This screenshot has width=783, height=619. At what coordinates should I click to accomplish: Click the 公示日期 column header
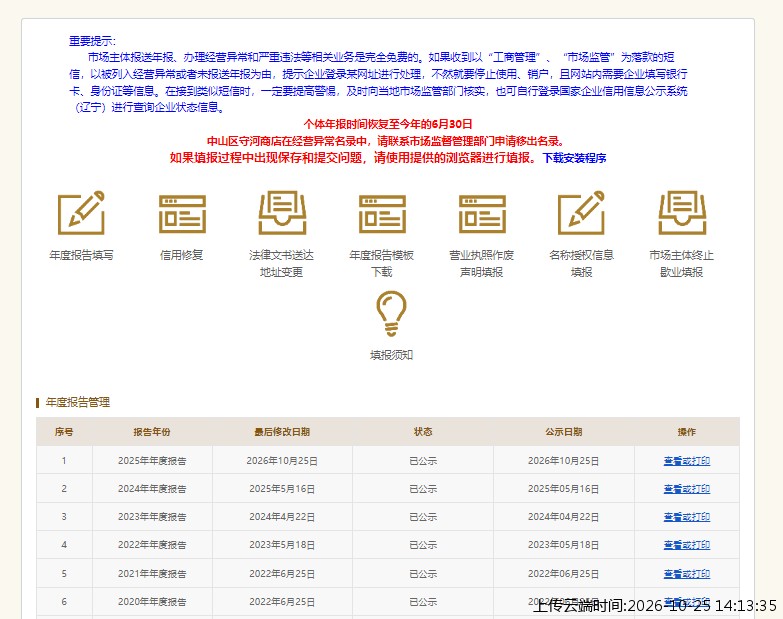pyautogui.click(x=563, y=432)
